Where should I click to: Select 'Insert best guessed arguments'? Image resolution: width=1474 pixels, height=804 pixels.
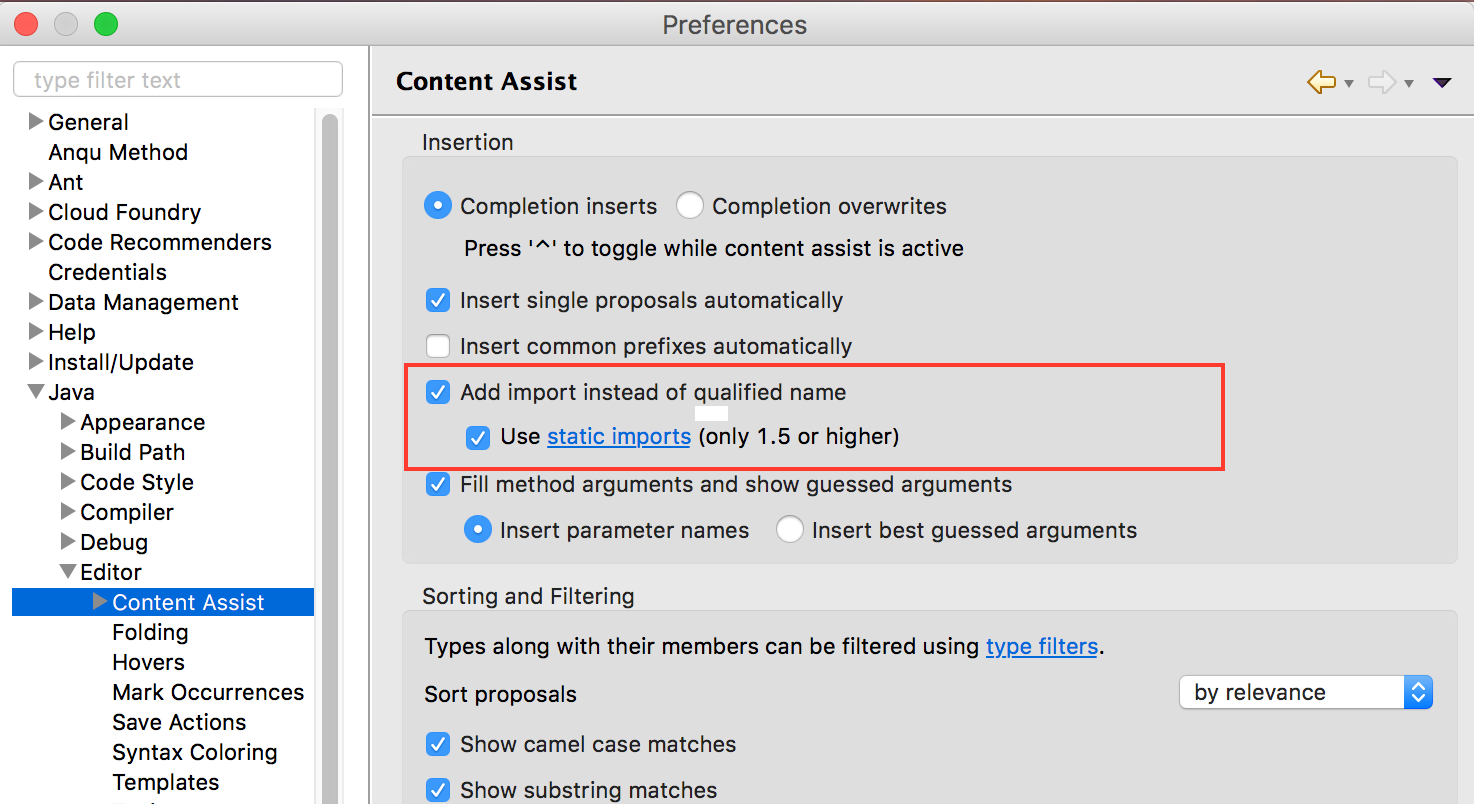click(x=790, y=530)
